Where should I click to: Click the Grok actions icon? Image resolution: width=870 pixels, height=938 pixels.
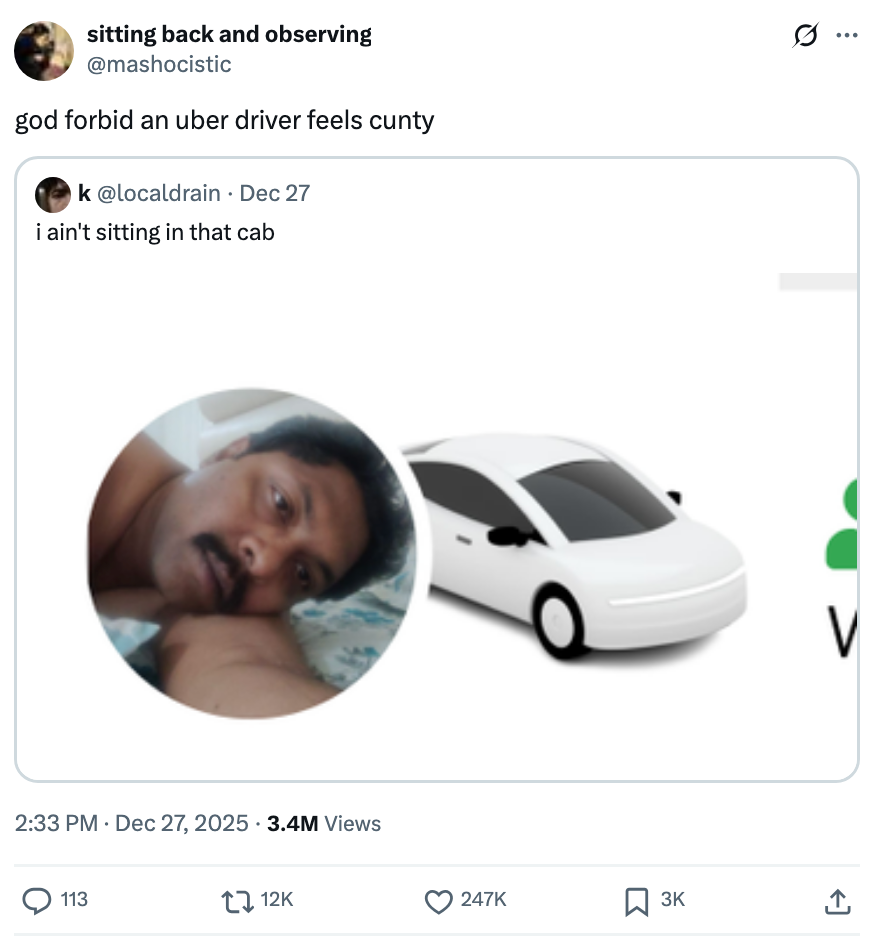805,34
